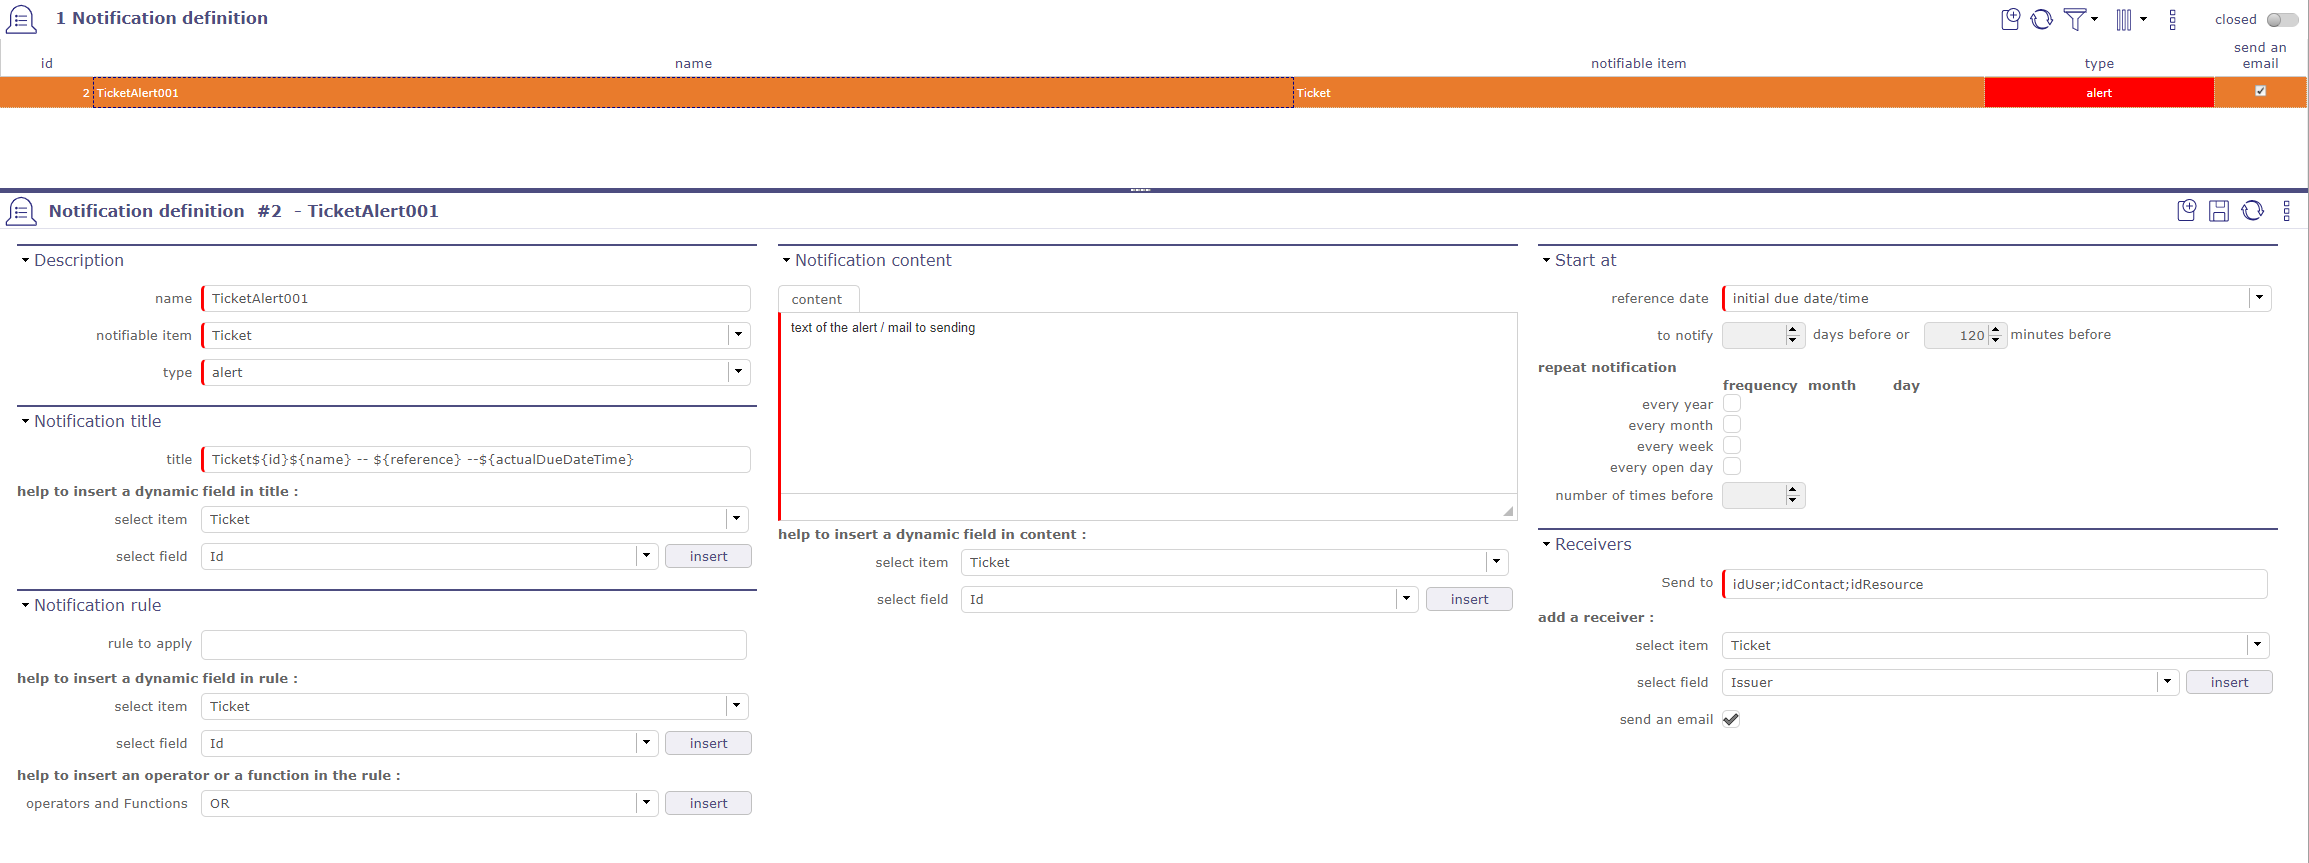Toggle send an email checkbox in TicketAlert001 row
The height and width of the screenshot is (863, 2309).
(x=2260, y=91)
